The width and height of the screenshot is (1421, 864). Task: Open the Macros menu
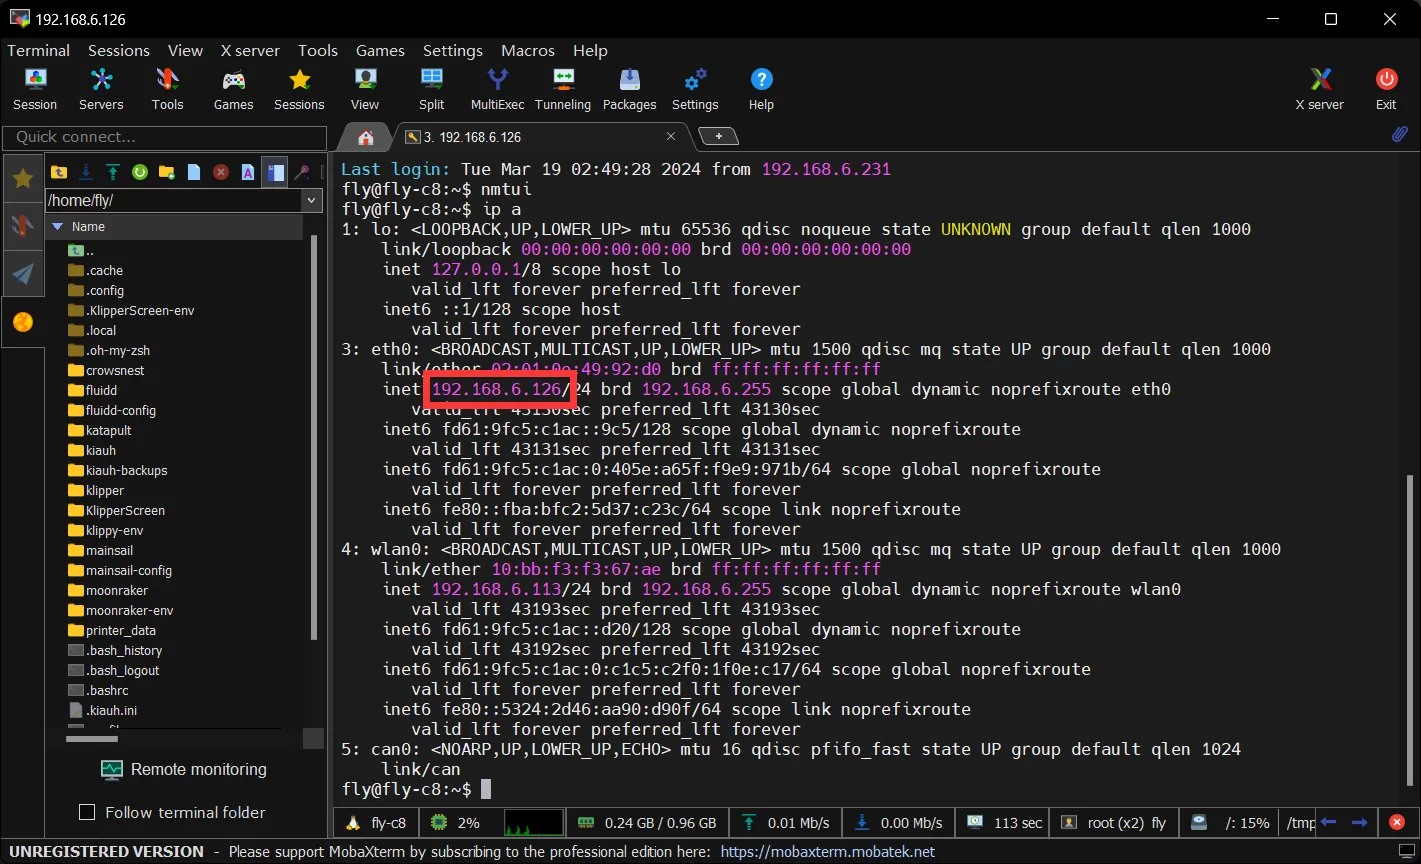pyautogui.click(x=527, y=50)
